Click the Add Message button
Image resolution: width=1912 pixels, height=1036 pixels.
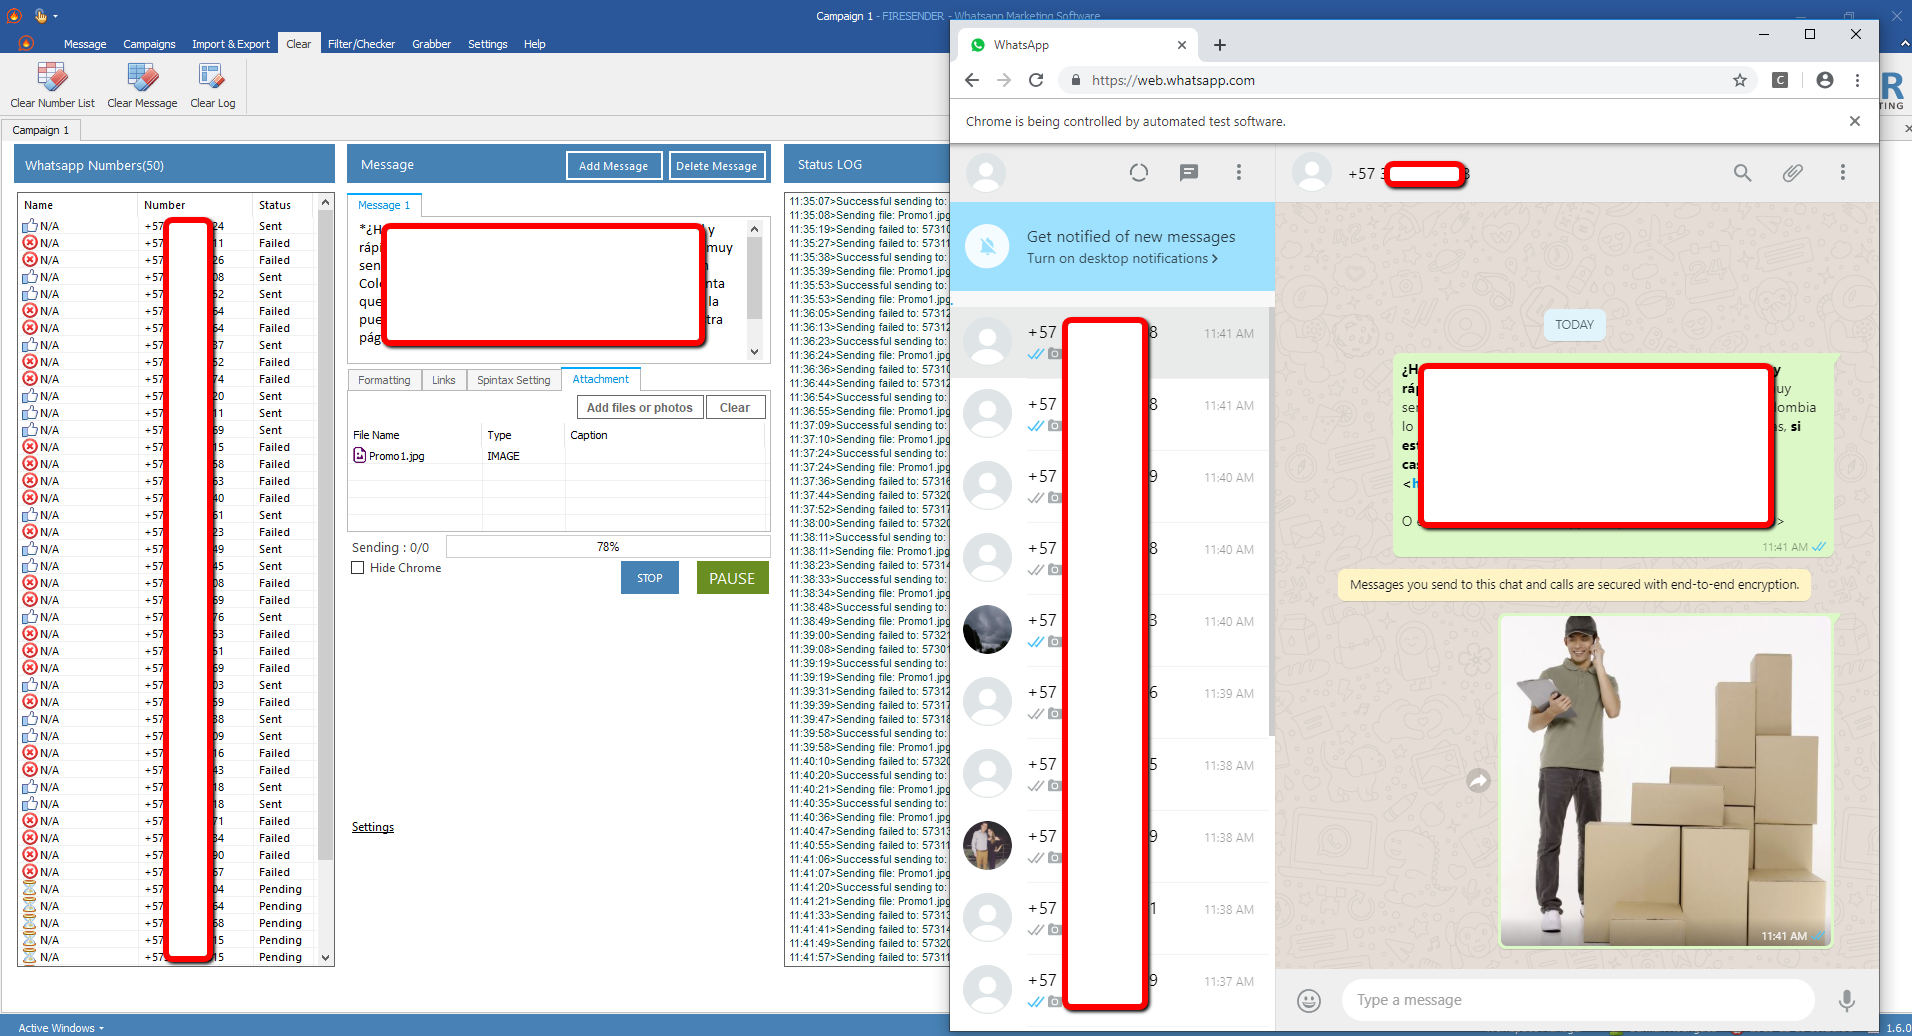(613, 166)
